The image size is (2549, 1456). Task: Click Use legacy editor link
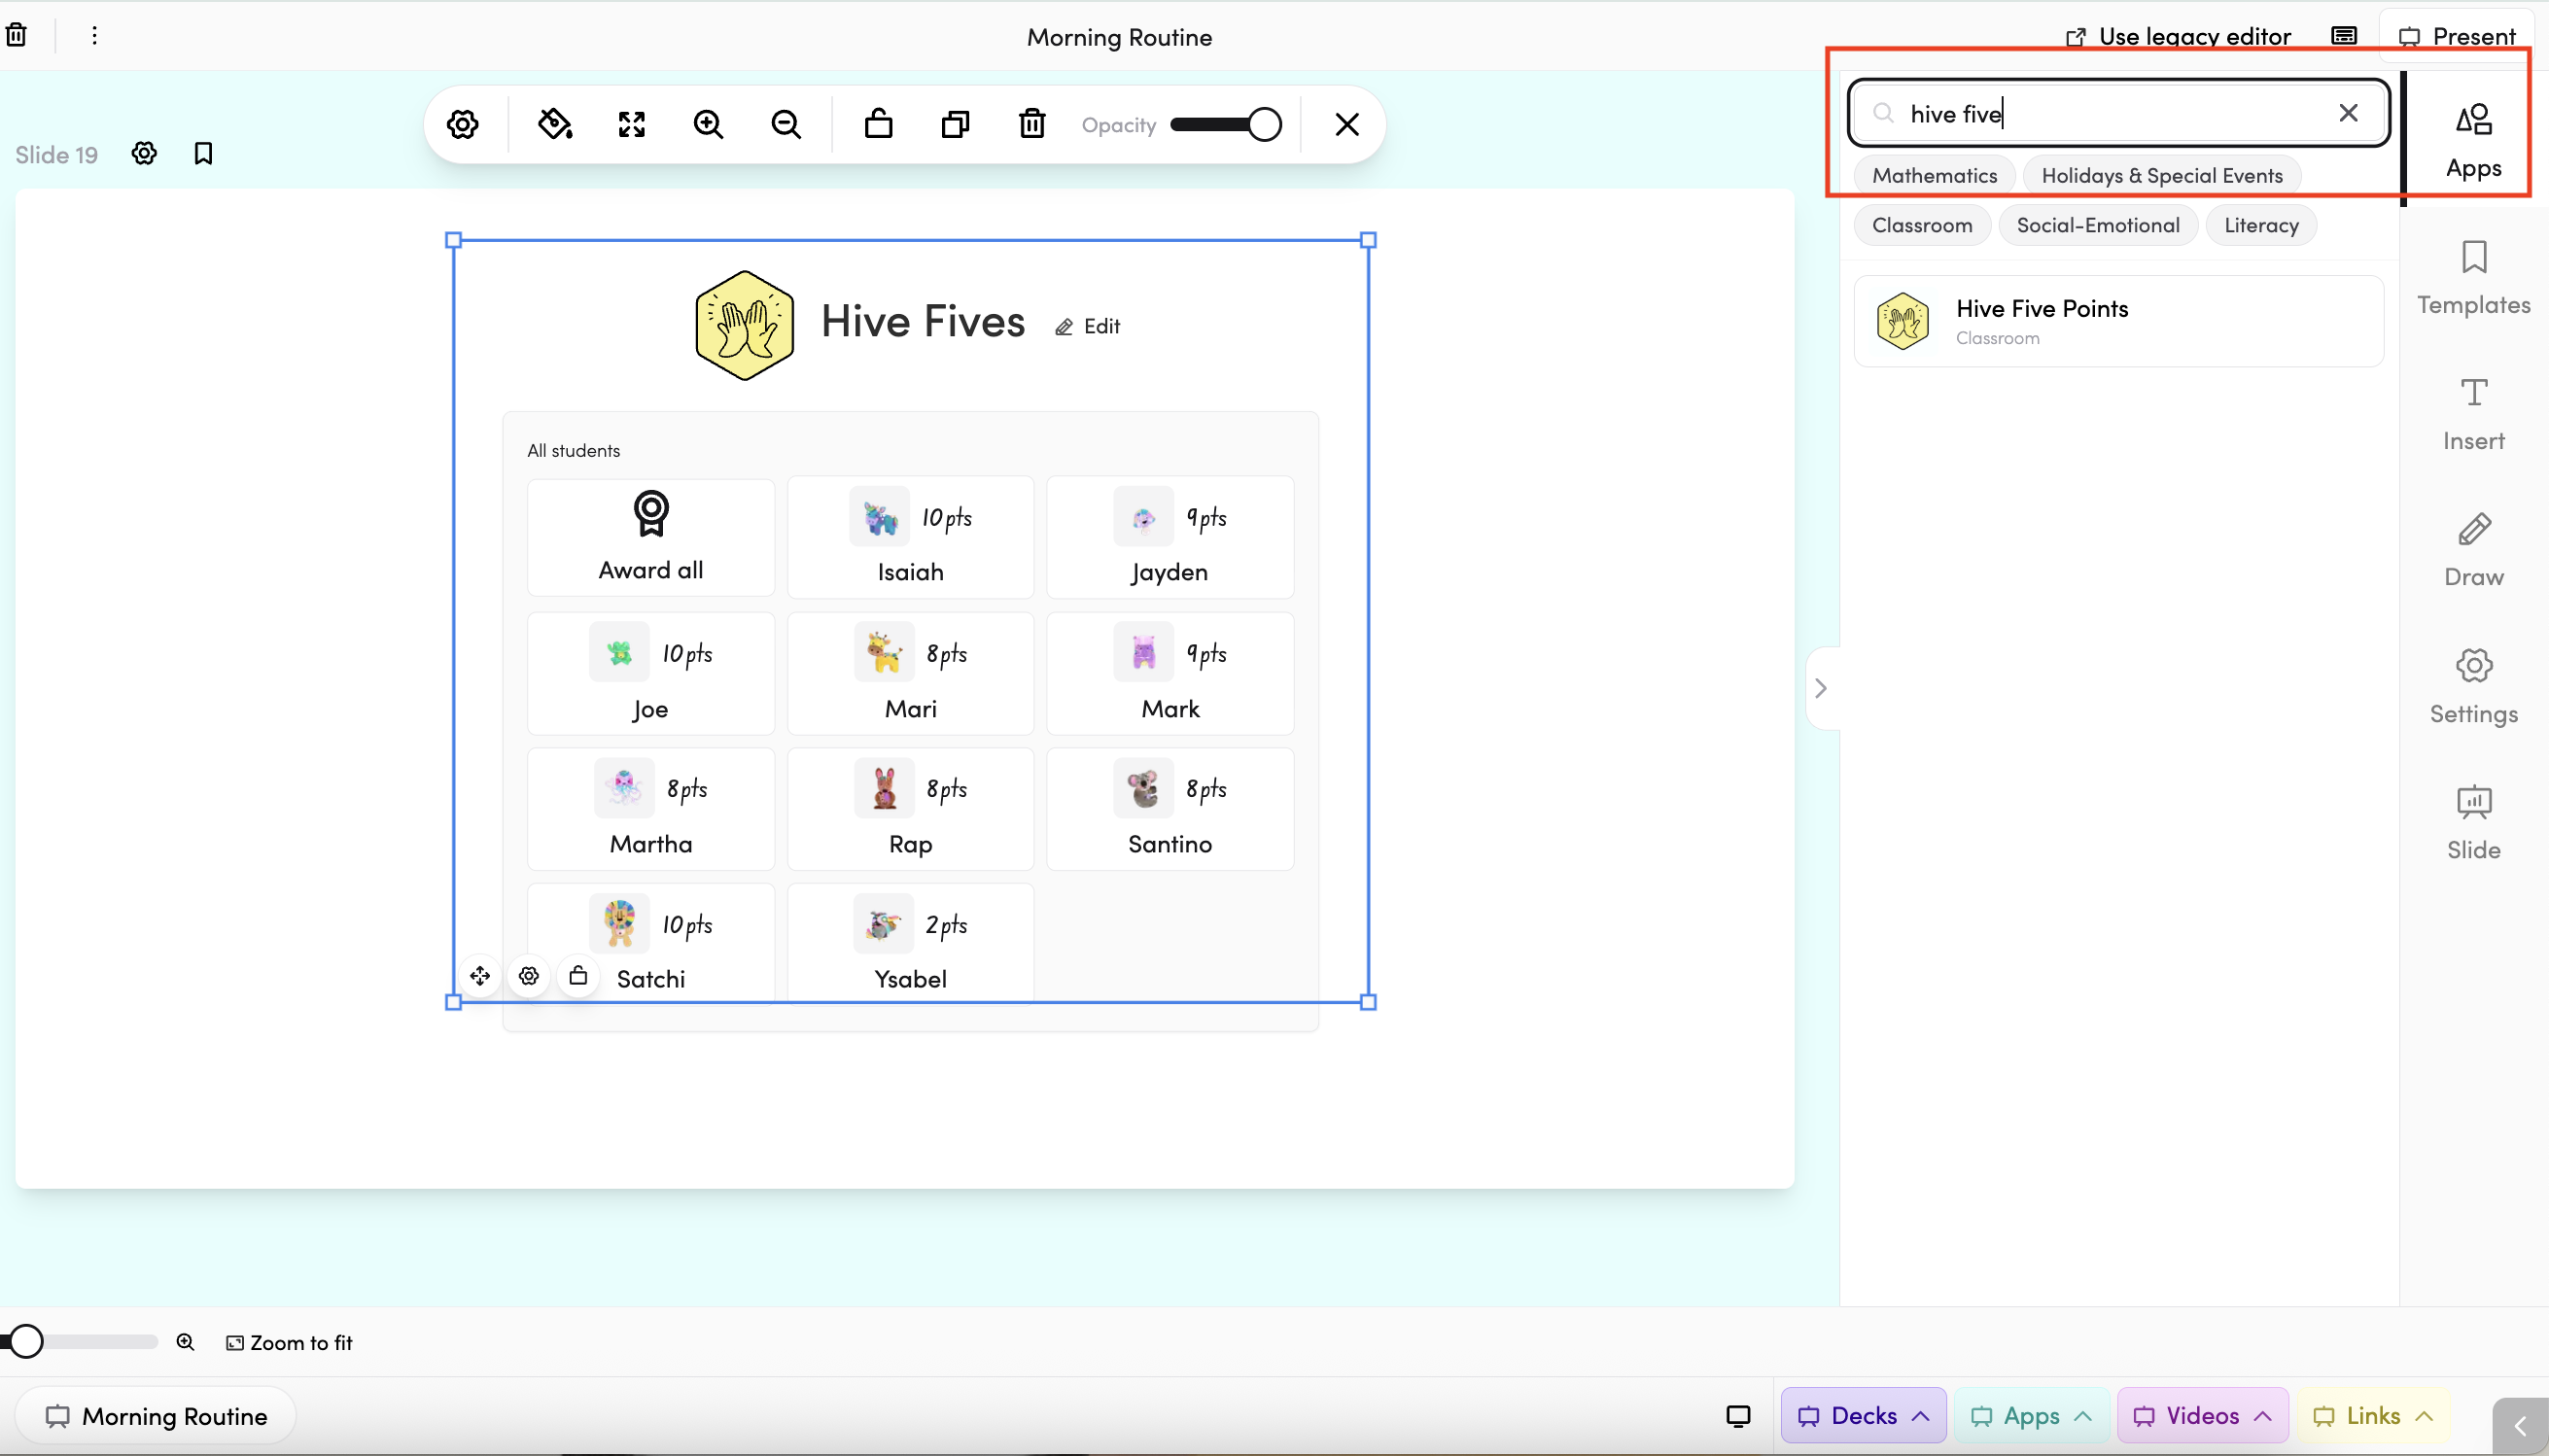point(2178,37)
